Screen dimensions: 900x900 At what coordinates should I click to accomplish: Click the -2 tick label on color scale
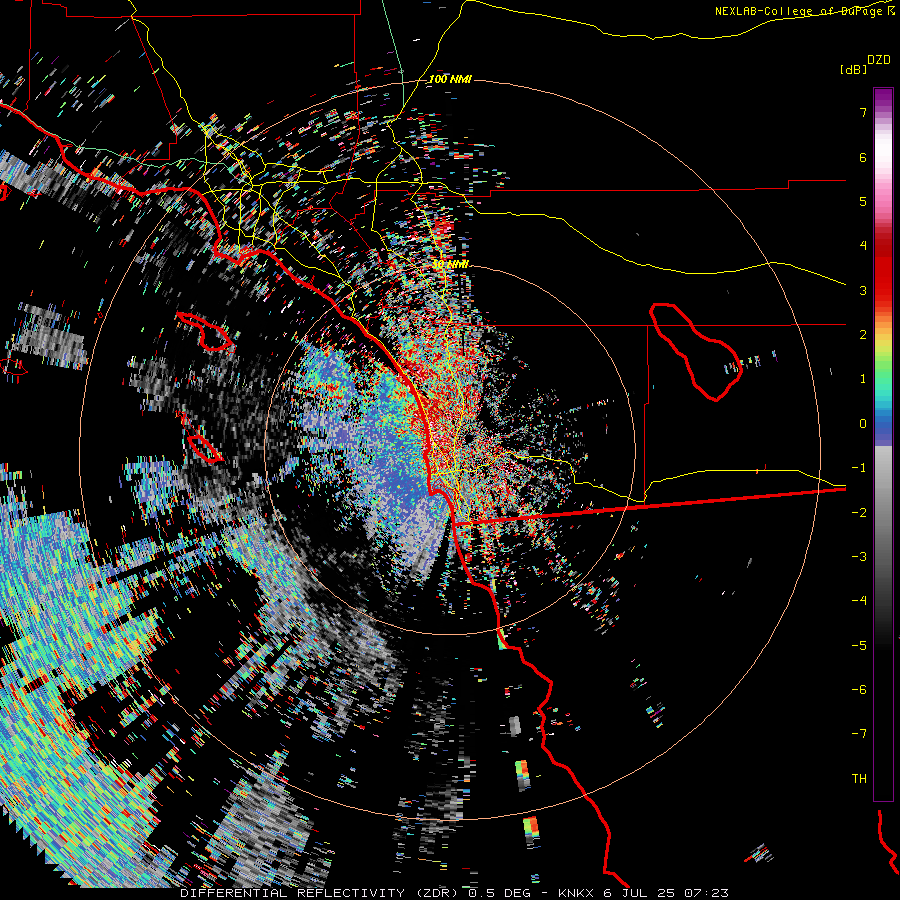(x=859, y=512)
